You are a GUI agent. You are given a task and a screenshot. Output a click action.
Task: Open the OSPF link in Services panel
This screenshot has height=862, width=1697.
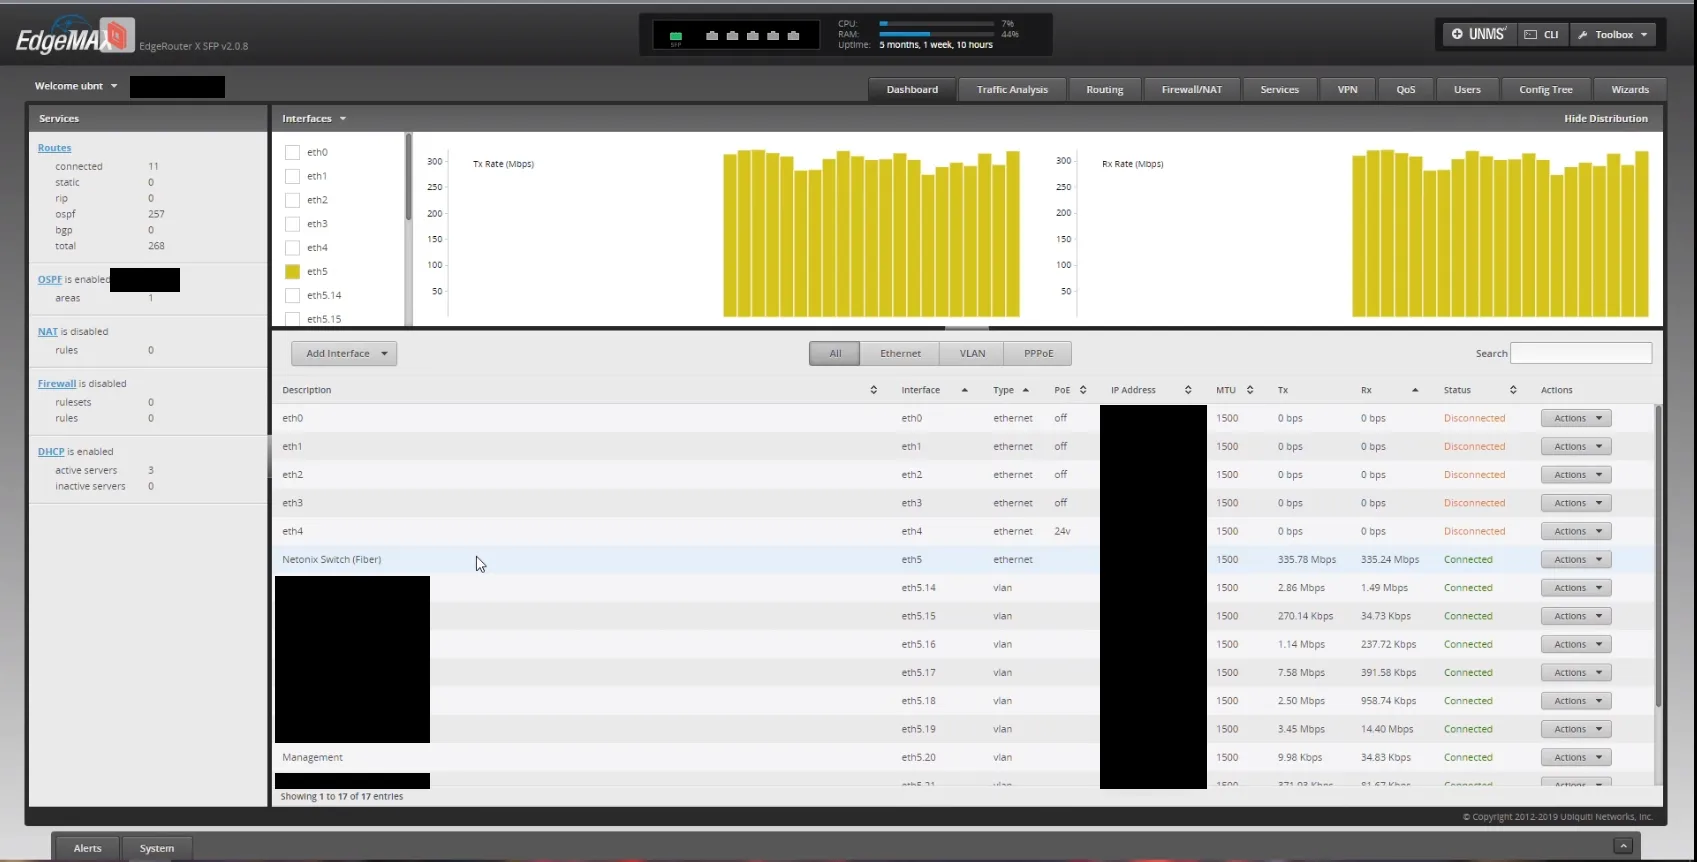pos(50,280)
